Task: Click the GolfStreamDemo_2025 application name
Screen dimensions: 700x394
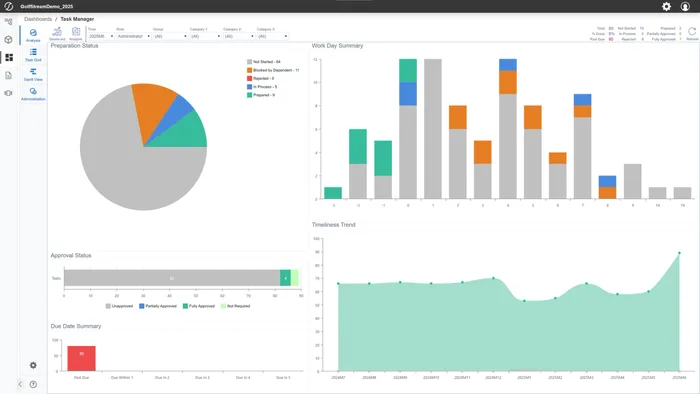Action: [46, 7]
